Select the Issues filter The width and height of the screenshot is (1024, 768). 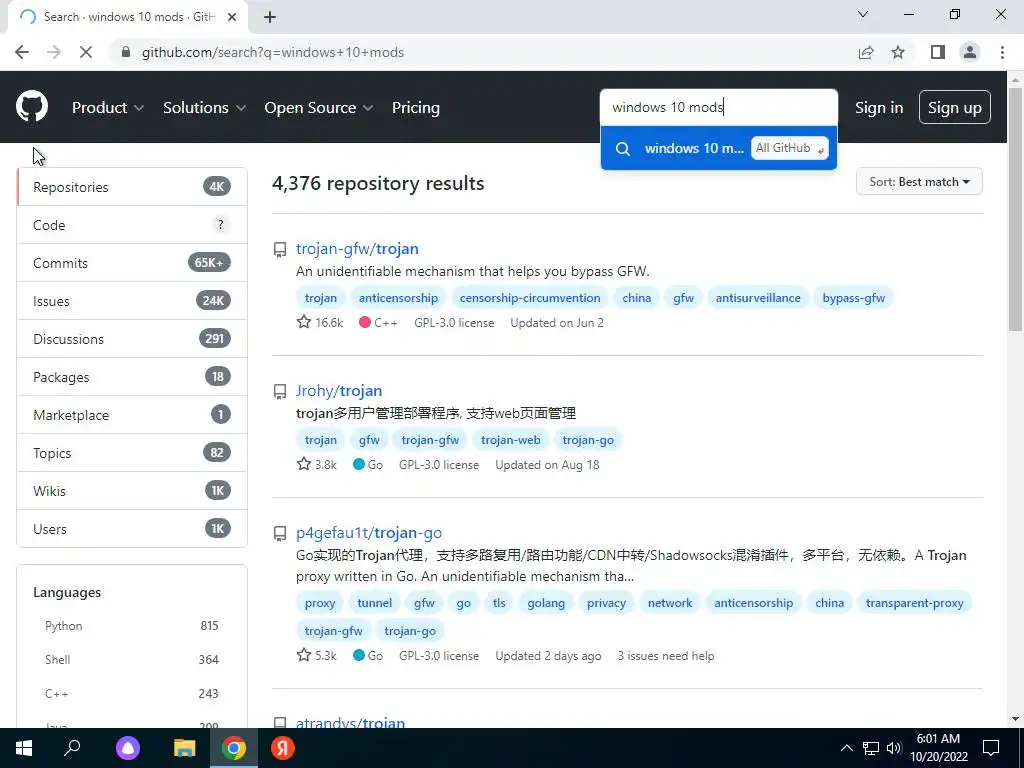click(x=132, y=300)
